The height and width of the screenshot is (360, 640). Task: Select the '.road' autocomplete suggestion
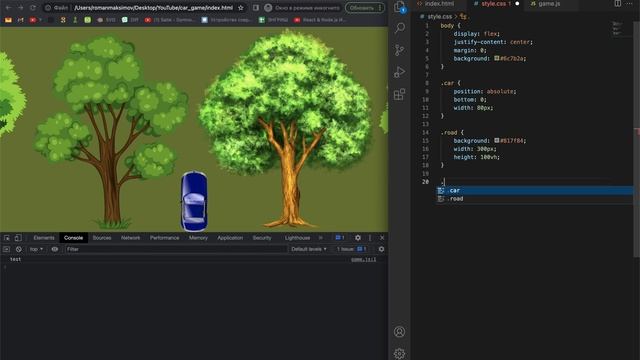535,199
